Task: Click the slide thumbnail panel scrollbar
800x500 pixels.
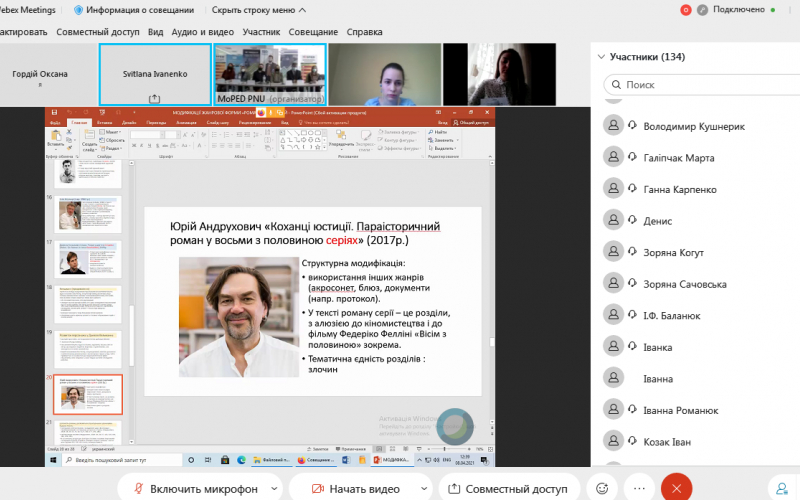Action: [131, 335]
